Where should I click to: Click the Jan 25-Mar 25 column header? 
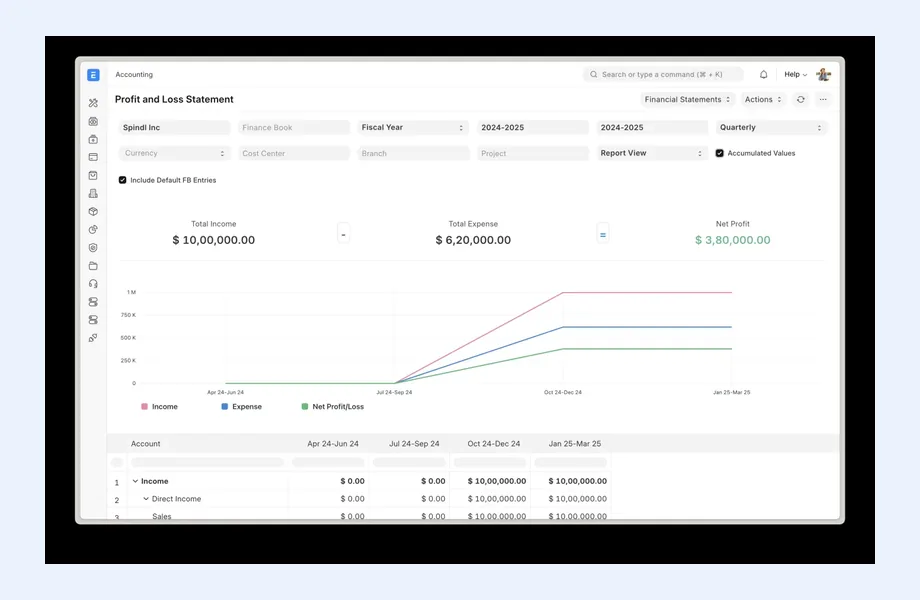pos(575,444)
